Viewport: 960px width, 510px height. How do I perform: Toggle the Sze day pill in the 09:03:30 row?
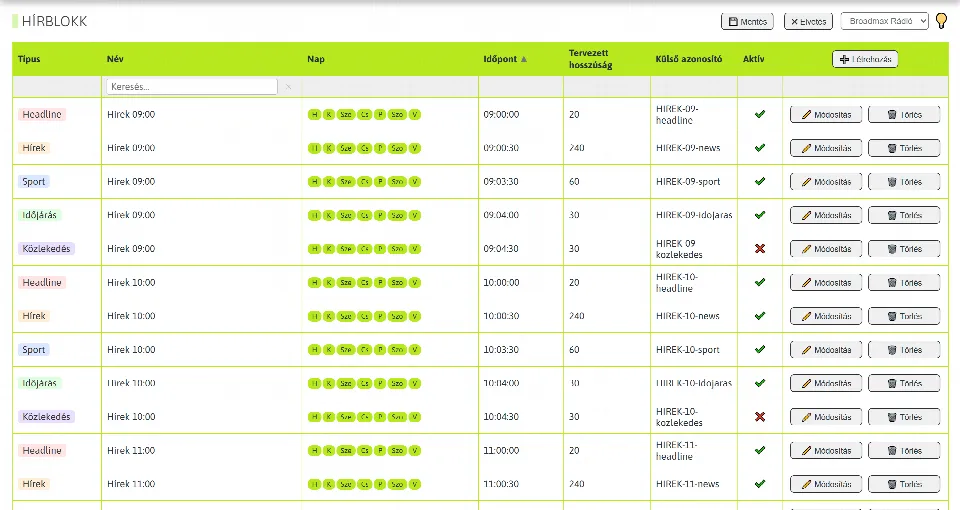click(346, 182)
